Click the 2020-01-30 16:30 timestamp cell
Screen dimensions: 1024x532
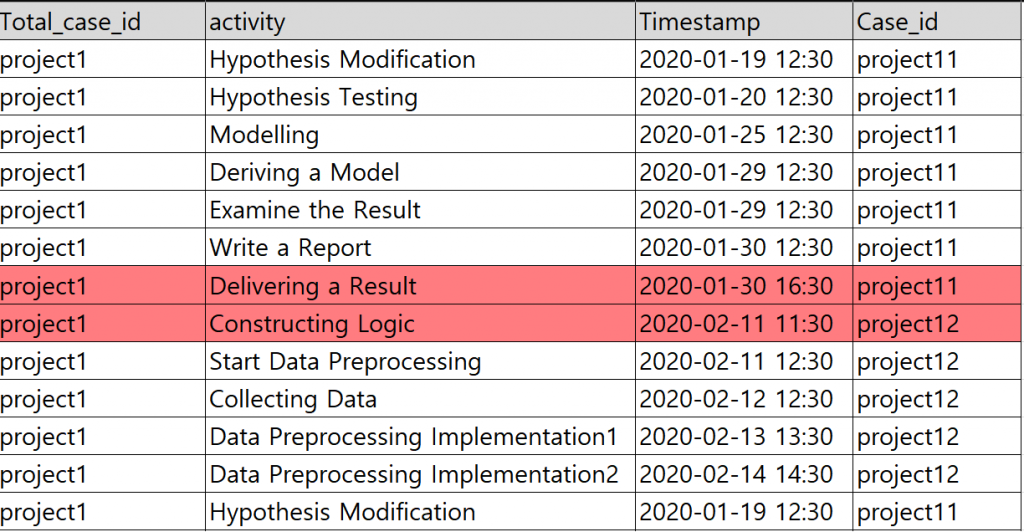(735, 286)
